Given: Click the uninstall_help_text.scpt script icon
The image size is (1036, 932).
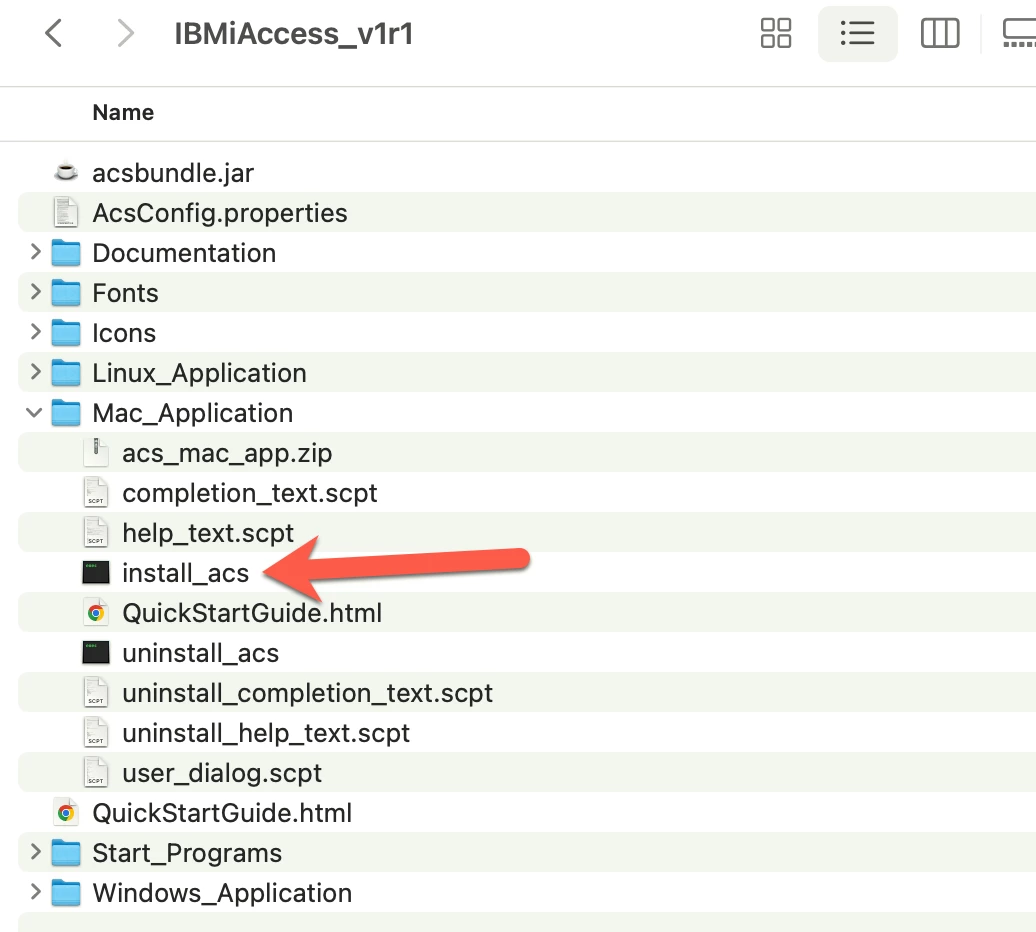Looking at the screenshot, I should tap(96, 733).
